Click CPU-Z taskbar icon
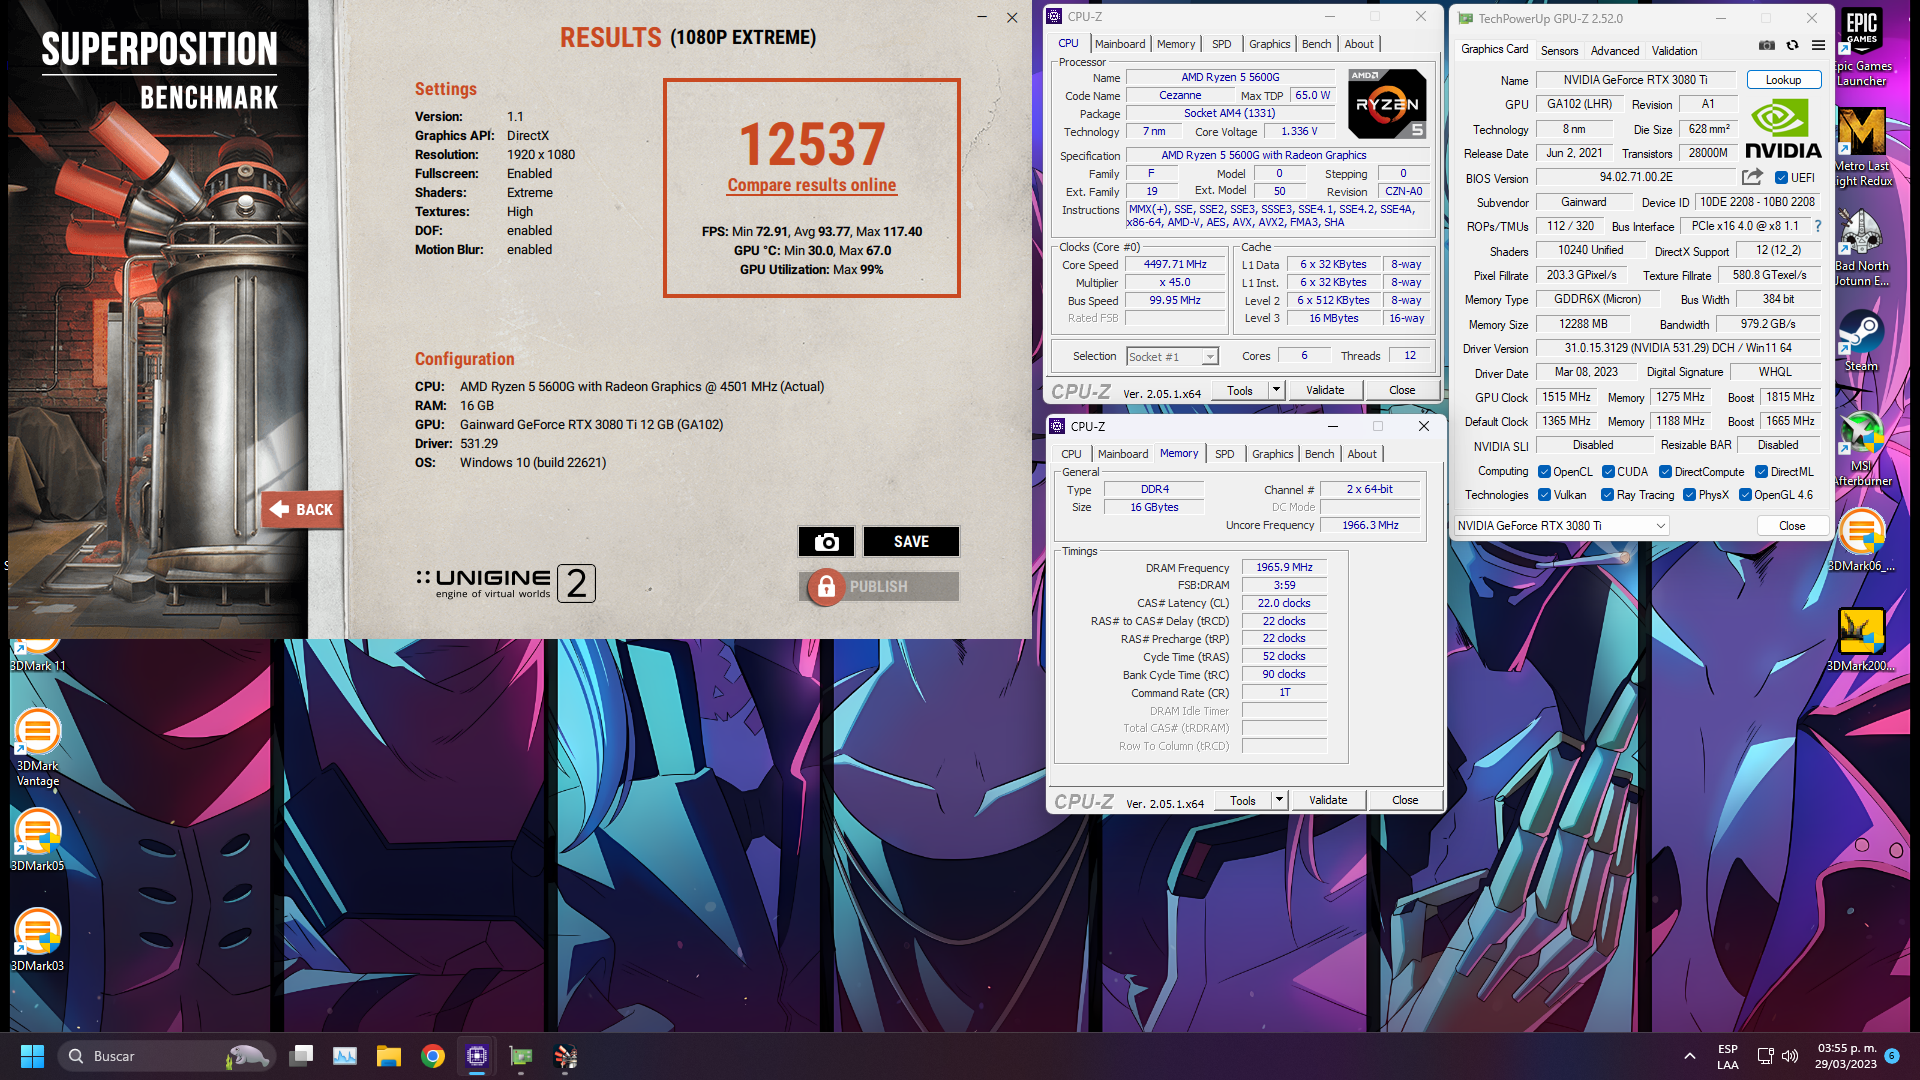This screenshot has height=1080, width=1920. click(477, 1056)
